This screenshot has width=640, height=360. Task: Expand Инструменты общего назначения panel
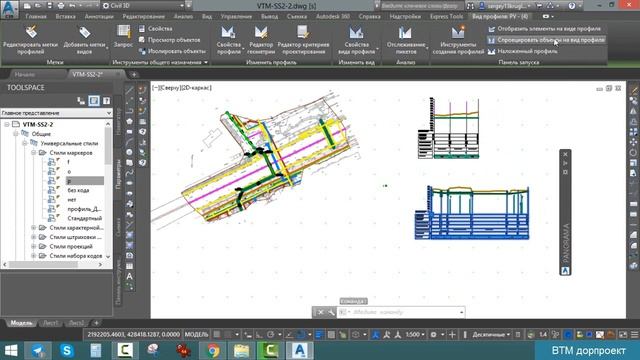click(160, 62)
